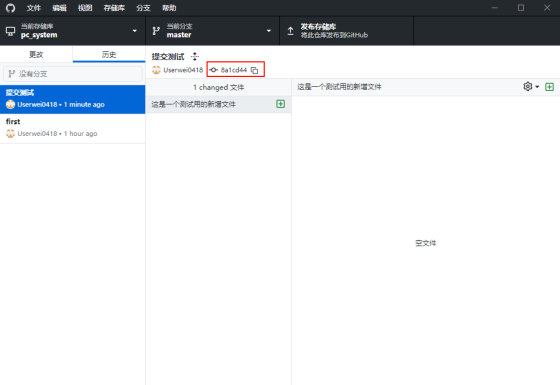Click the commit node icon before 8a1cd44
This screenshot has height=385, width=560.
[213, 70]
